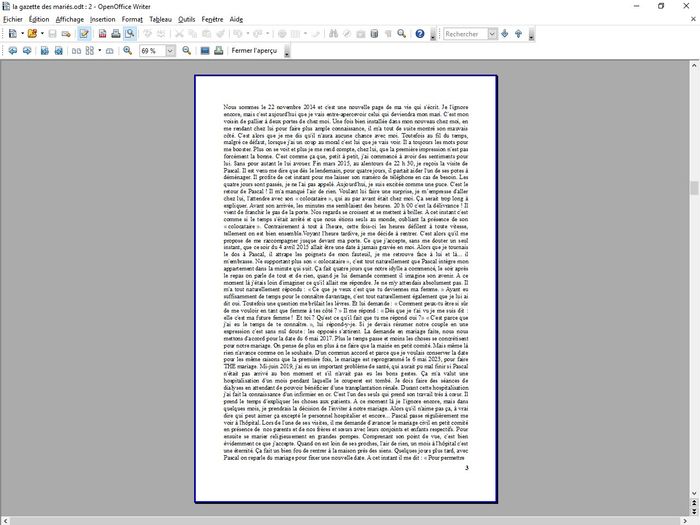Click Fermer l'aperçu button
Screen dimensions: 700x525
[254, 51]
